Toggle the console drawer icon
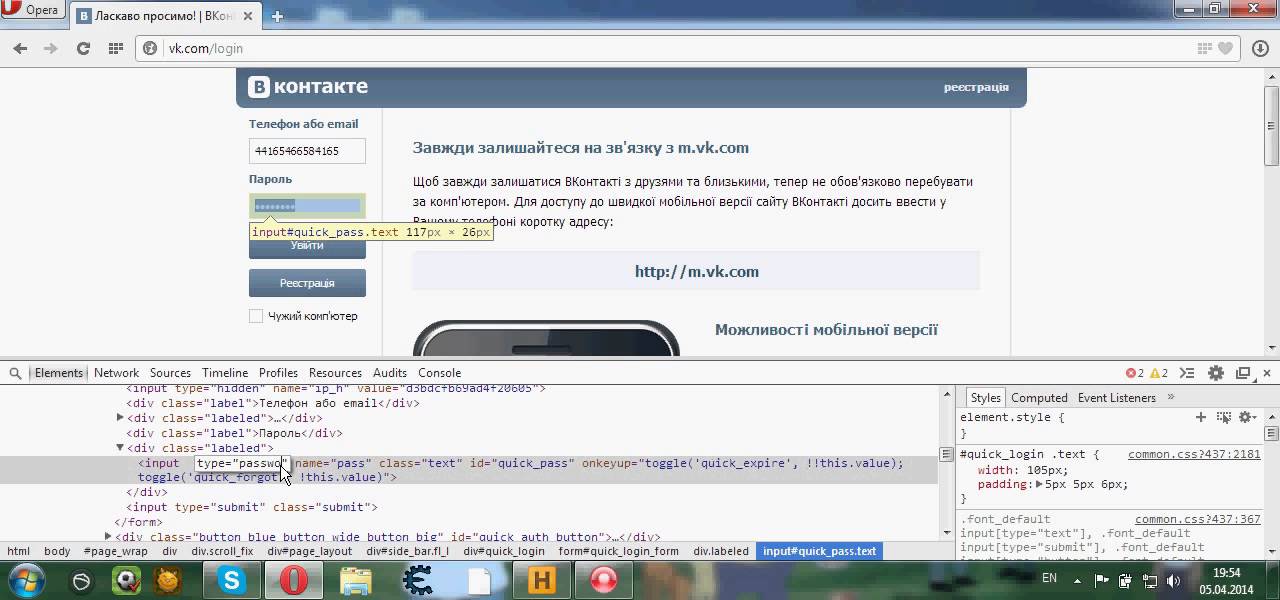The width and height of the screenshot is (1280, 600). [x=1188, y=373]
